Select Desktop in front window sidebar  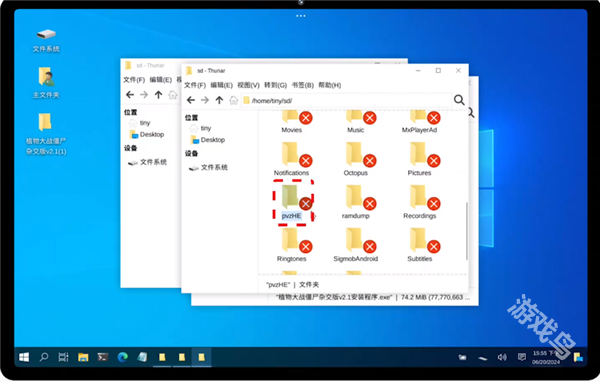208,140
